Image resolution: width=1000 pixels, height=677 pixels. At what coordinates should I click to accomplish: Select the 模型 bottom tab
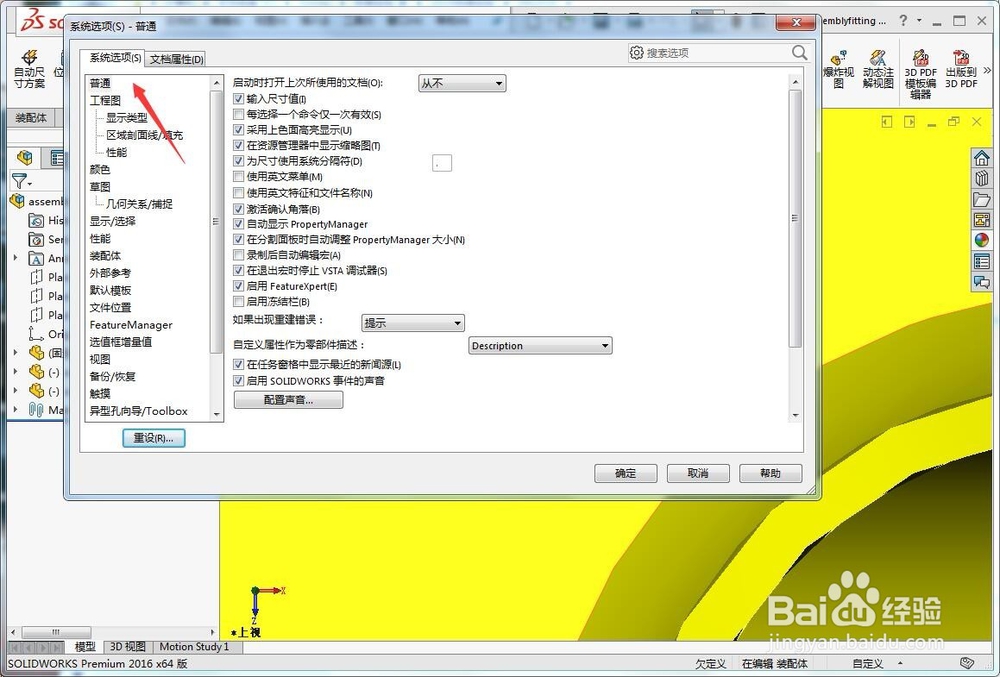tap(85, 646)
